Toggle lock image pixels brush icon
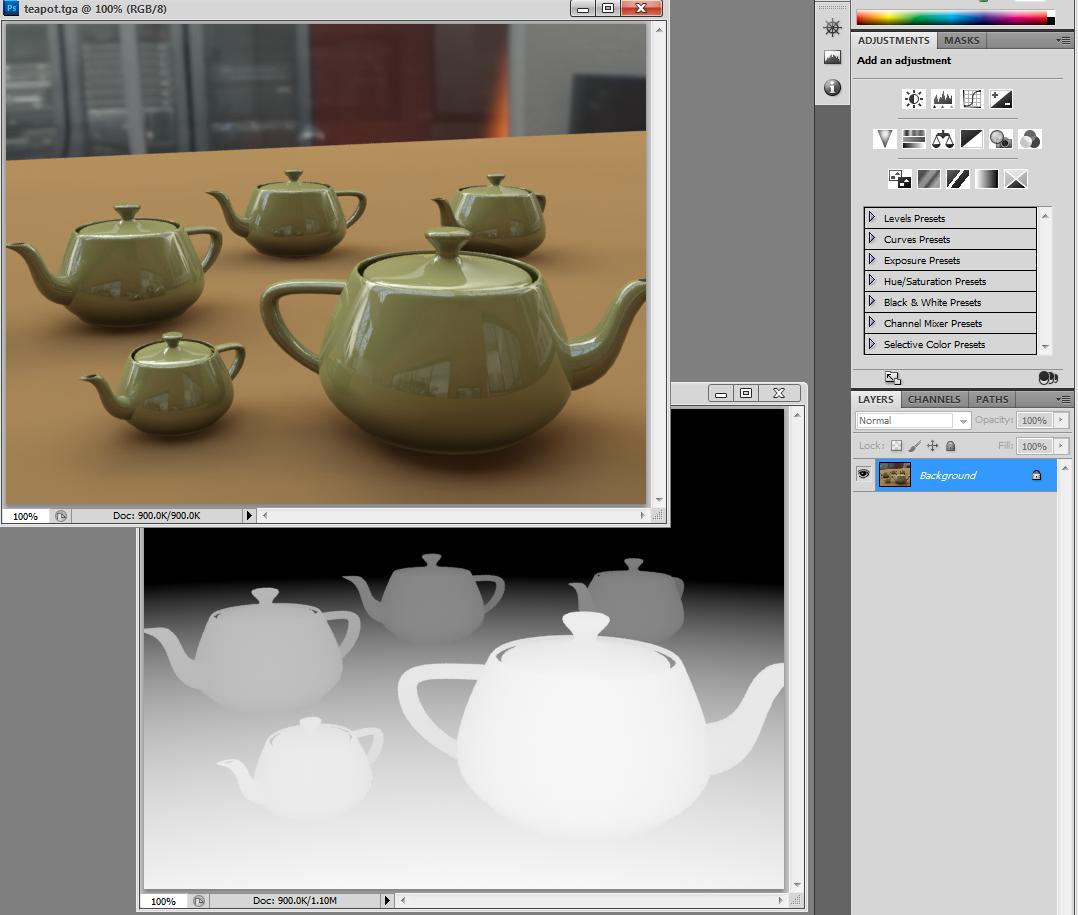 (914, 445)
